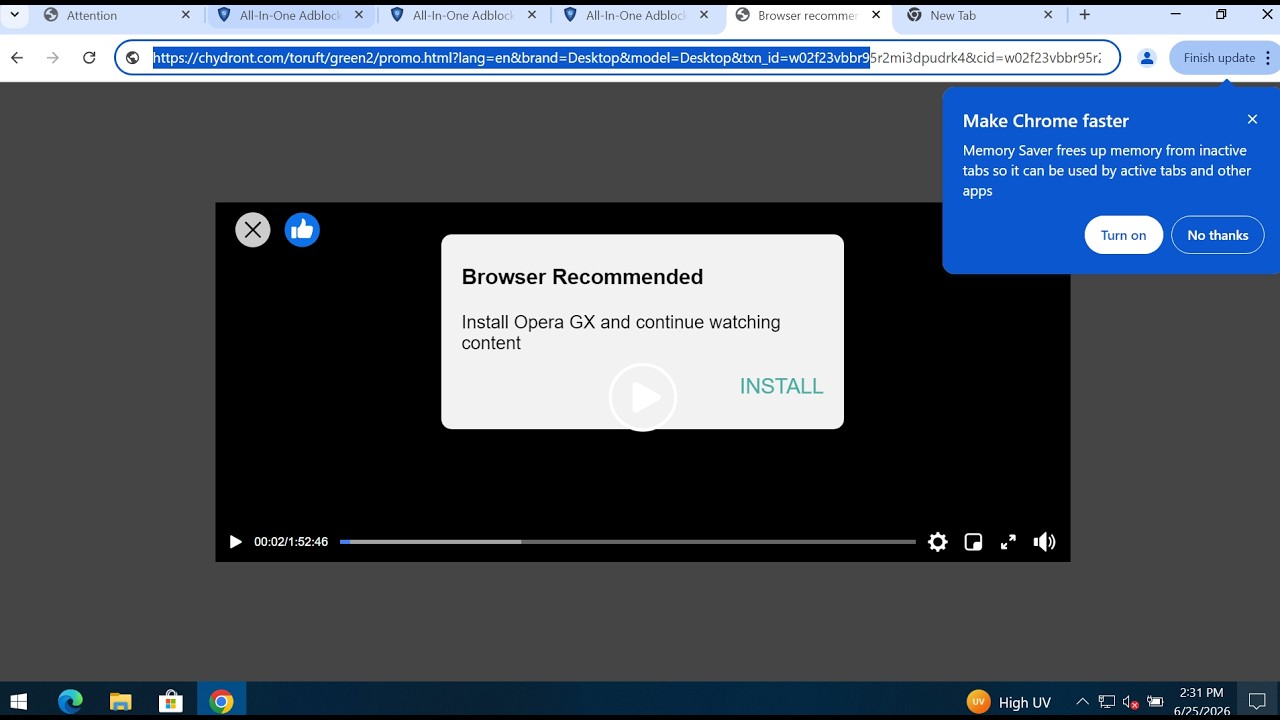Viewport: 1280px width, 720px height.
Task: Decline Memory Saver with No thanks
Action: tap(1217, 235)
